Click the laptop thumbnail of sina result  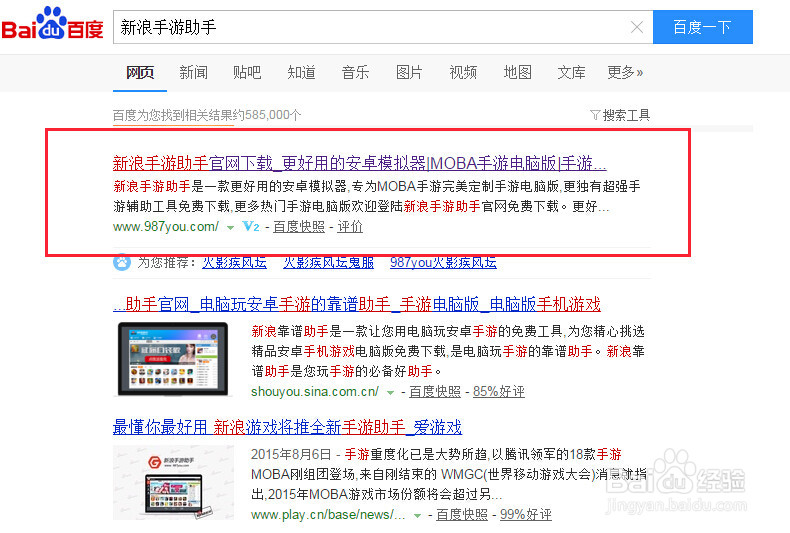[173, 359]
